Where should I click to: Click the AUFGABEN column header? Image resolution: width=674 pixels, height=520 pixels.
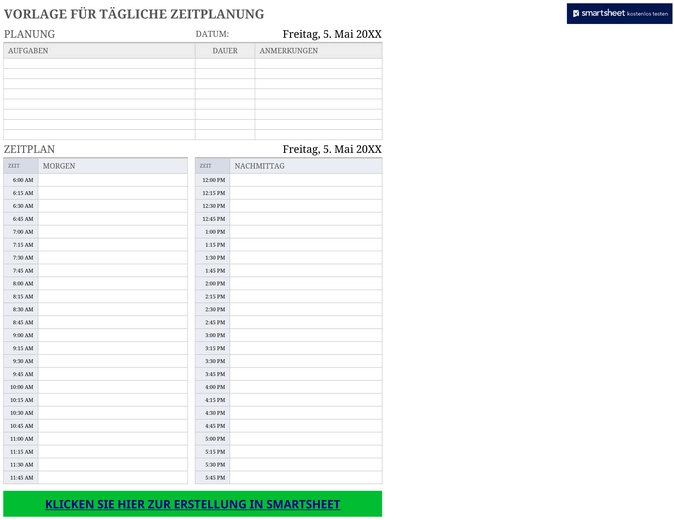coord(99,51)
